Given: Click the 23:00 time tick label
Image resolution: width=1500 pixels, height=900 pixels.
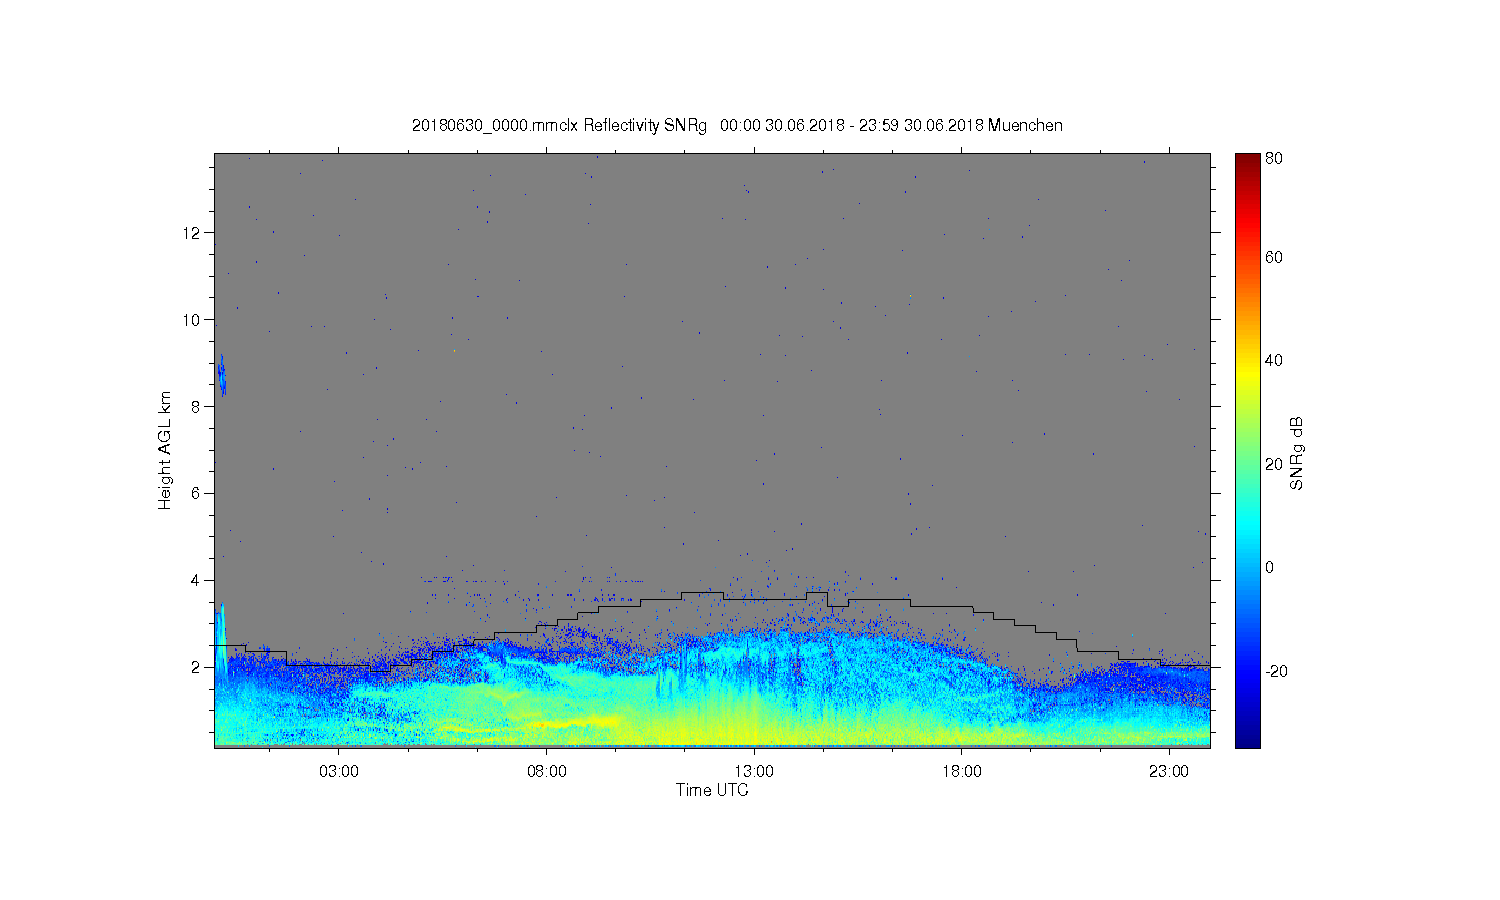Looking at the screenshot, I should point(1169,772).
